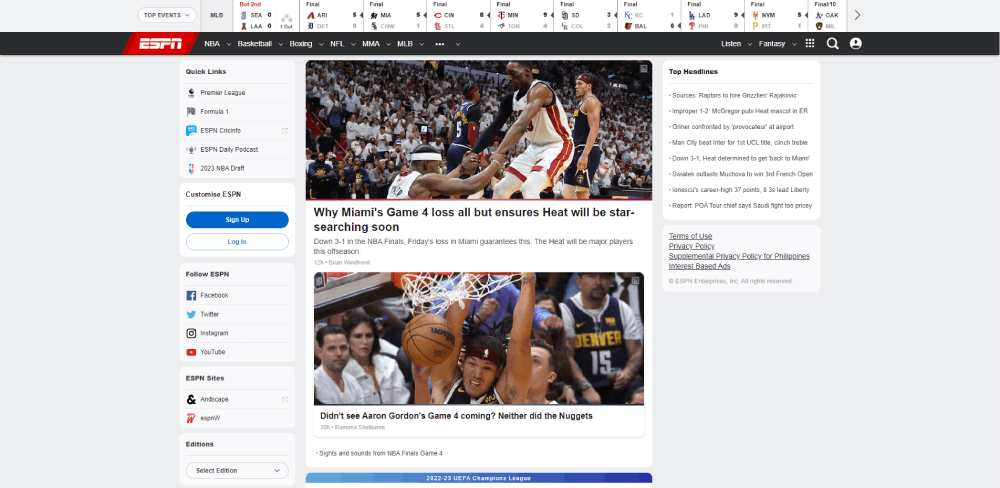Open Supplemental Privacy Policy for Philippines link

(739, 256)
